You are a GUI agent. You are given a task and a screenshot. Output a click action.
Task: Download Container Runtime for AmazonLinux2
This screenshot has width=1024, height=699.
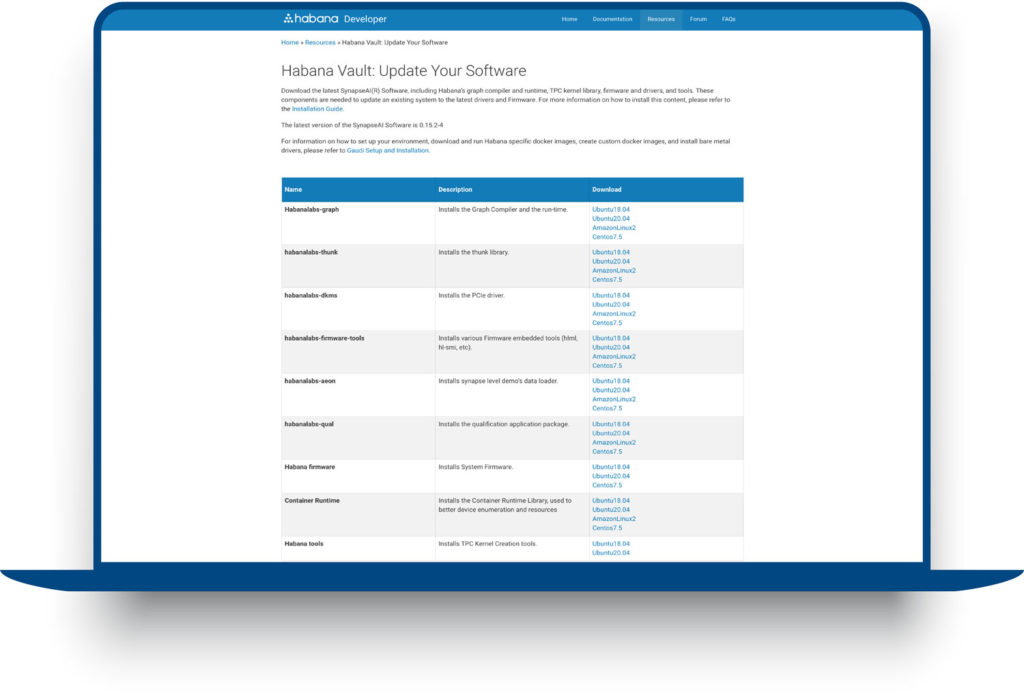coord(614,519)
